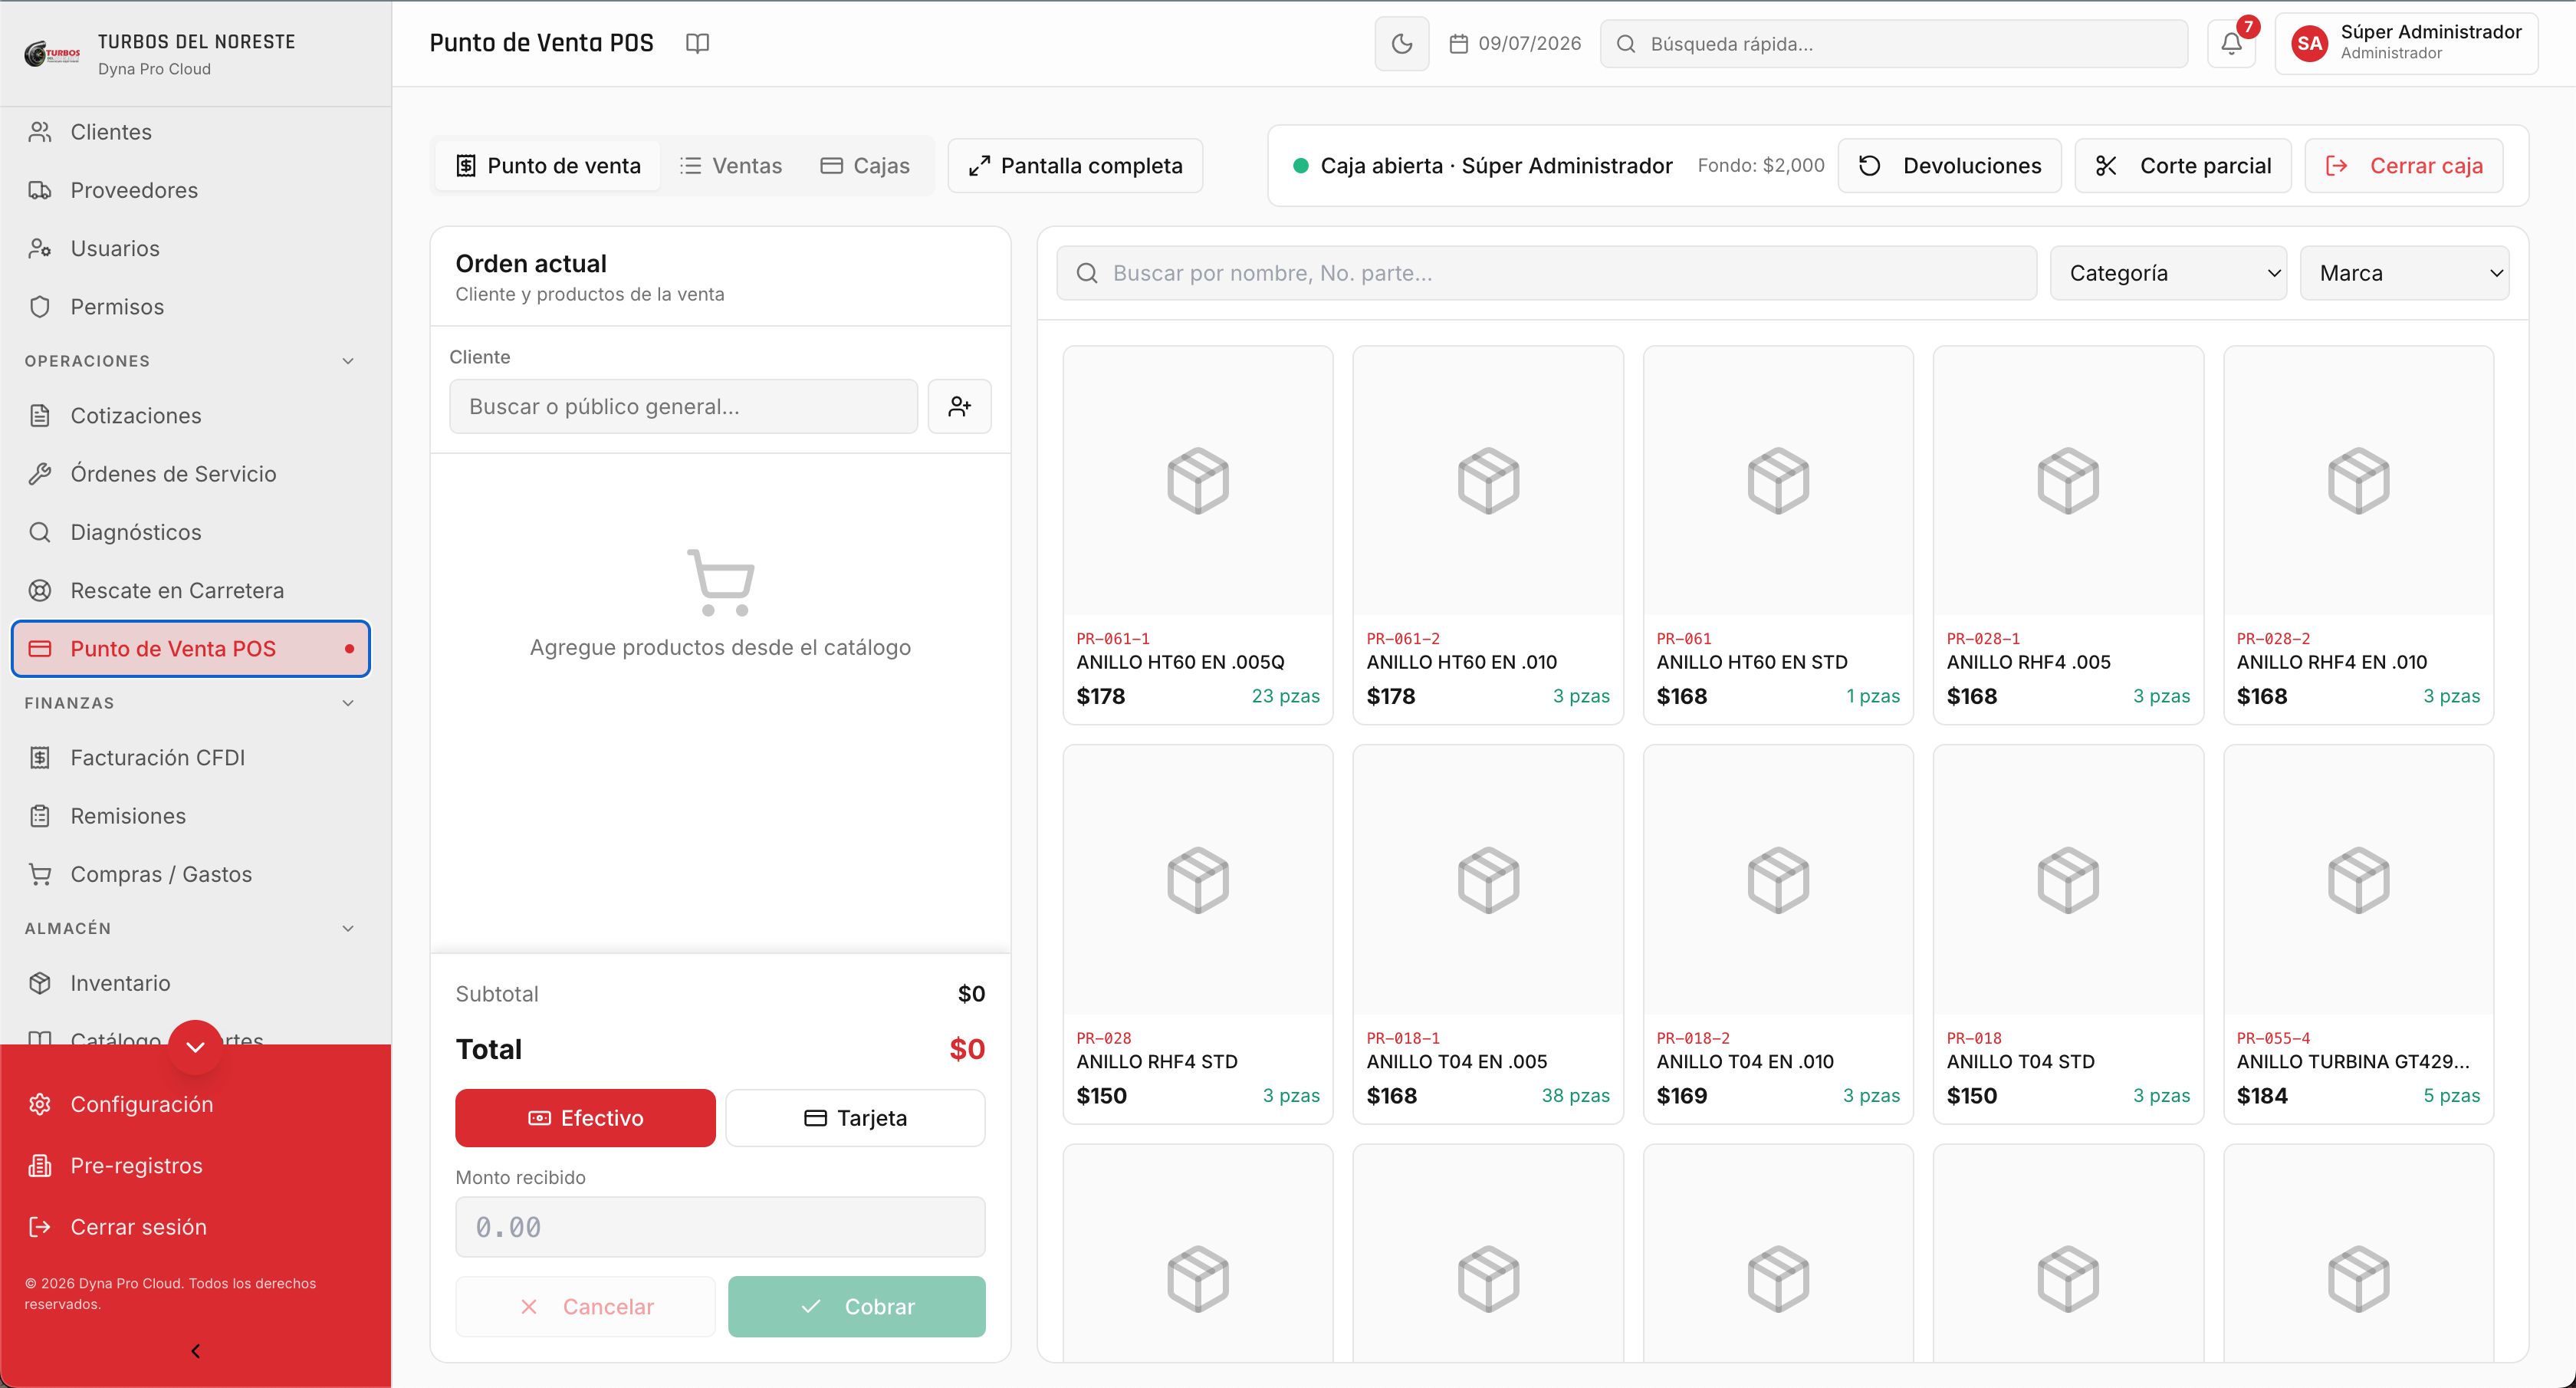Click the Inventario box icon

pos(40,983)
